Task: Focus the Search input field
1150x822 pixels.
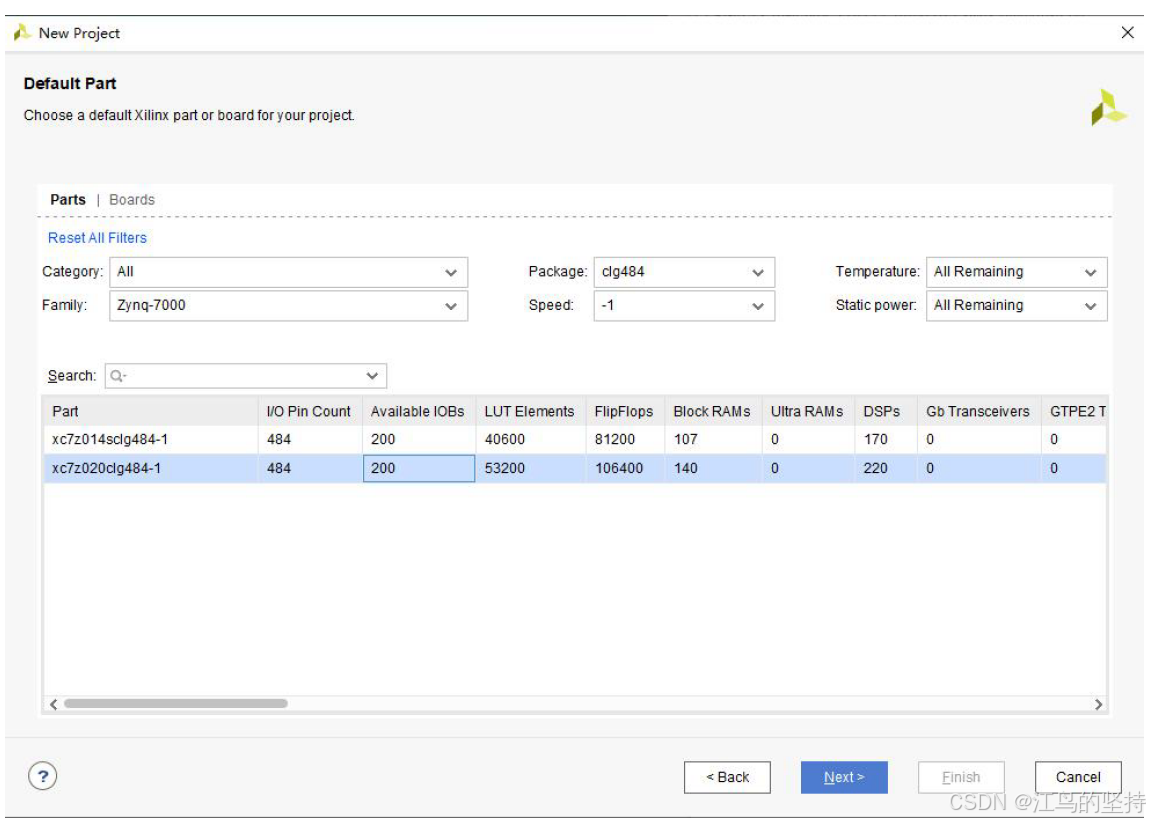Action: (246, 376)
